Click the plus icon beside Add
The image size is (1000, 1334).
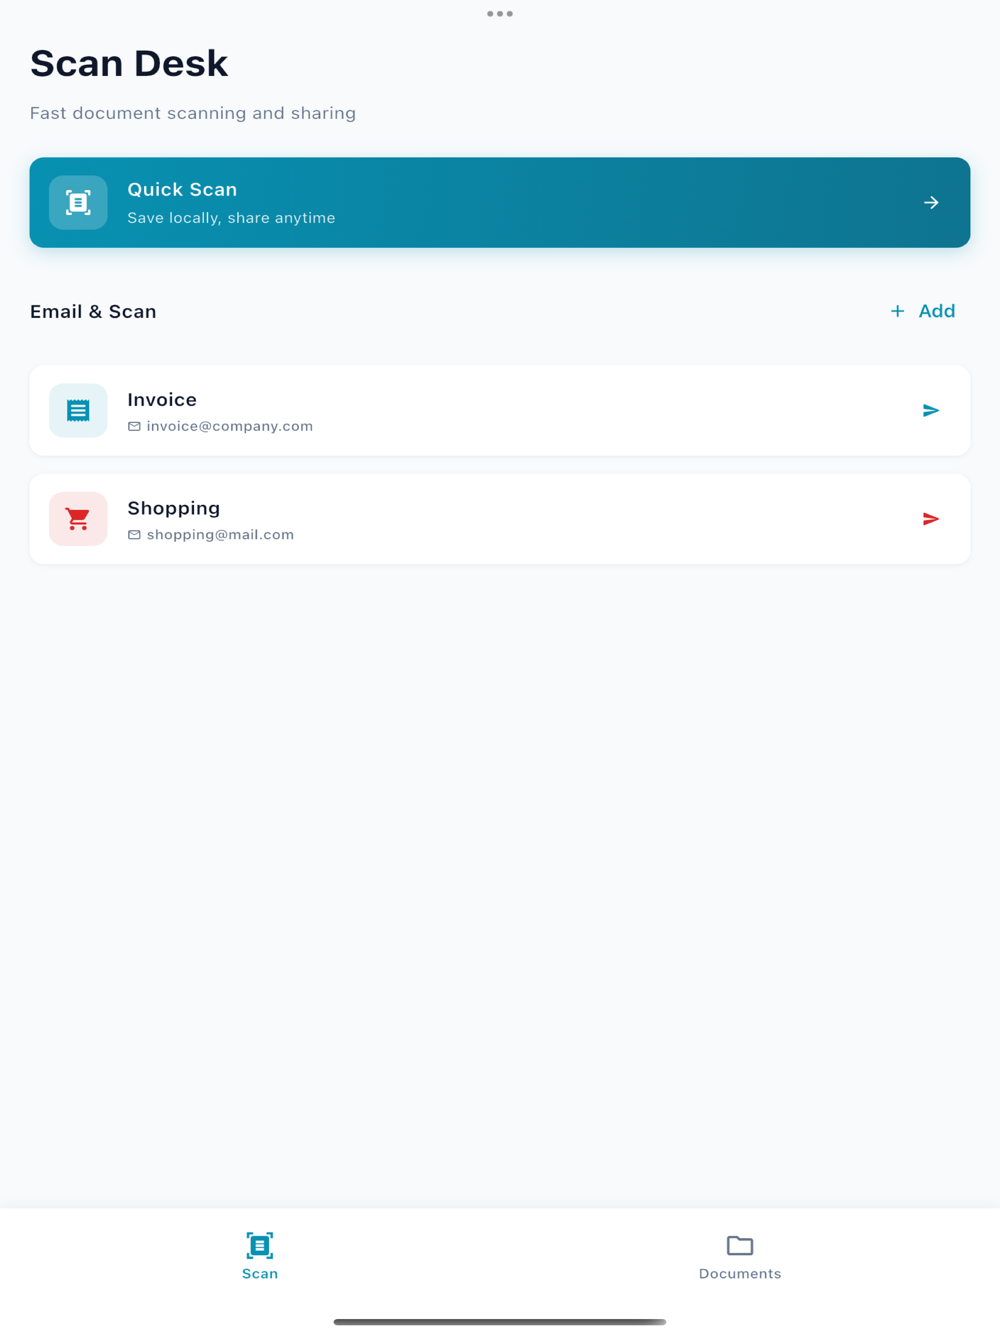tap(897, 311)
